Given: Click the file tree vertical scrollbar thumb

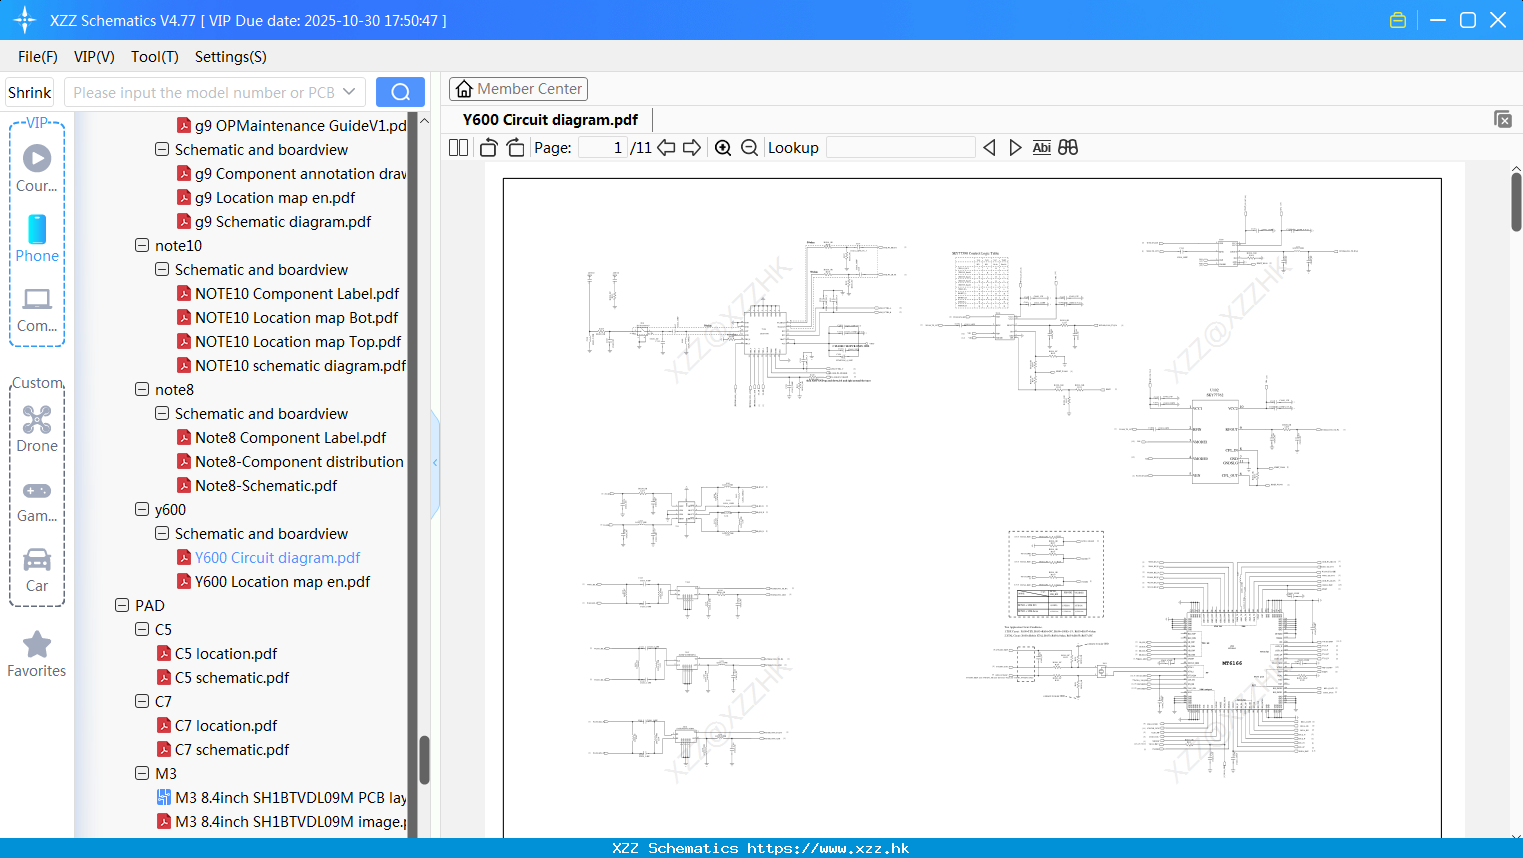Looking at the screenshot, I should (x=424, y=760).
